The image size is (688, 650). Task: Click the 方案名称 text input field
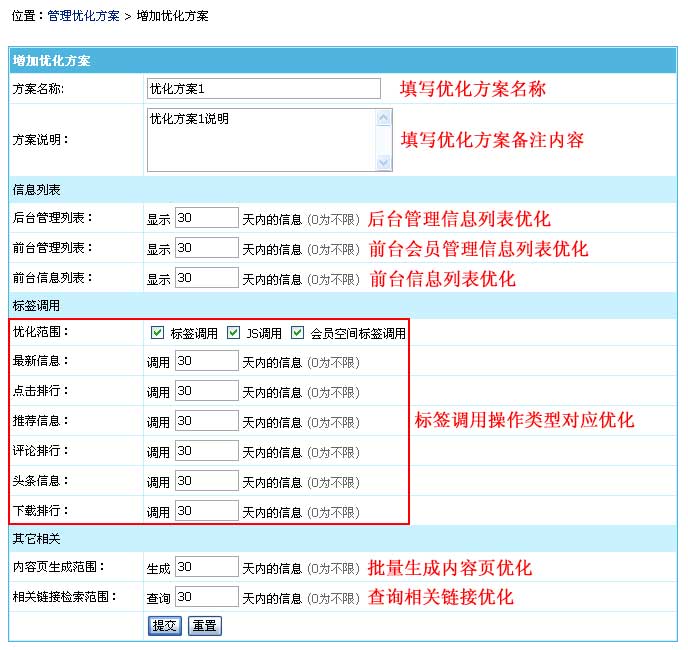[x=263, y=89]
